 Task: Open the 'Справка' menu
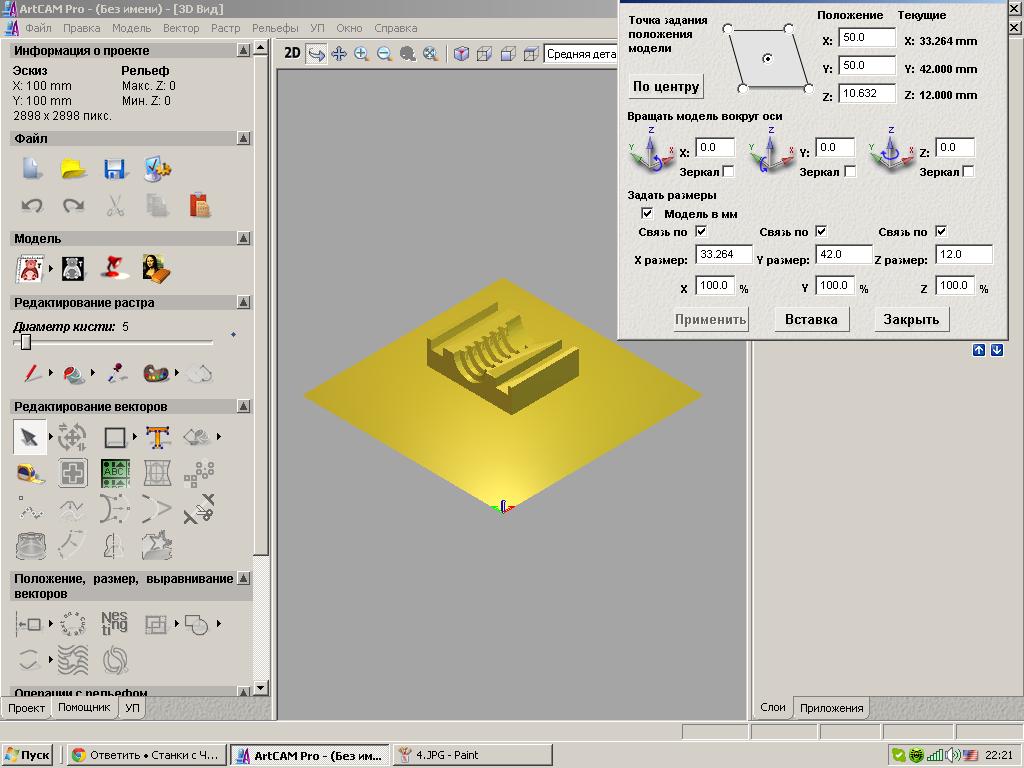click(x=396, y=28)
